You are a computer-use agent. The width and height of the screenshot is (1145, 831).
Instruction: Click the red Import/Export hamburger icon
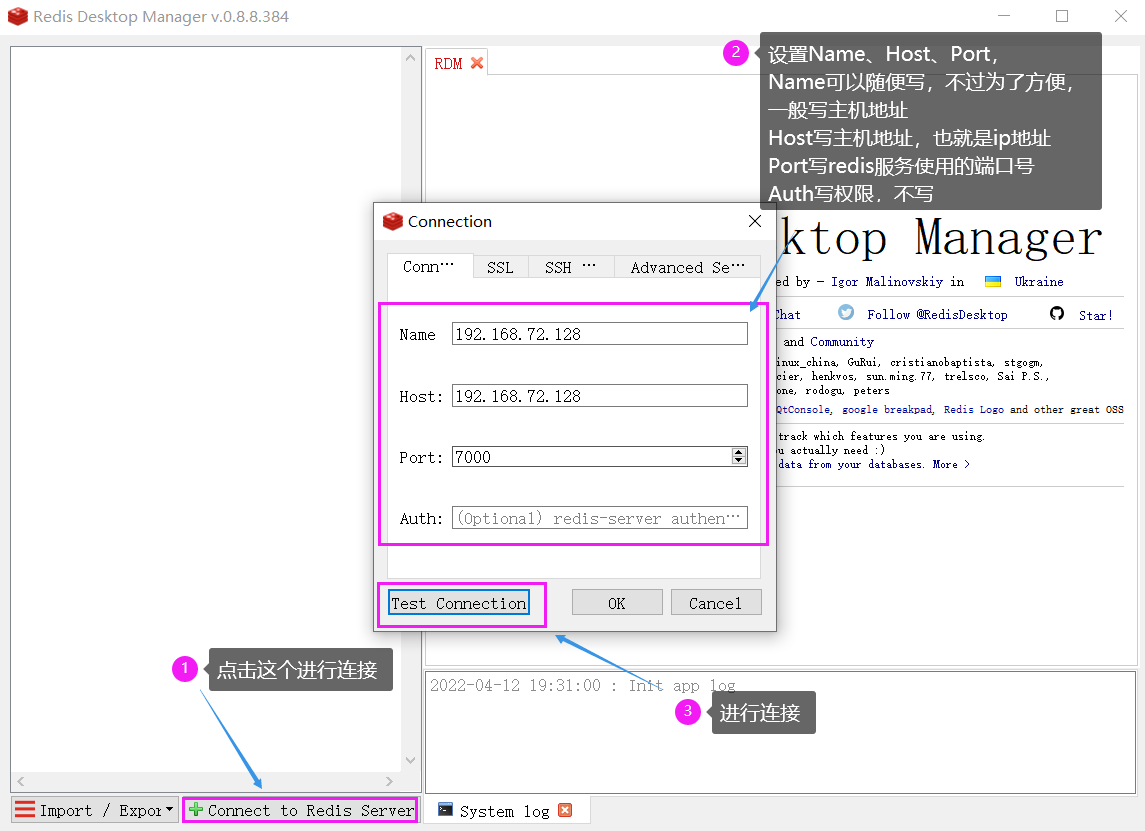pyautogui.click(x=25, y=810)
